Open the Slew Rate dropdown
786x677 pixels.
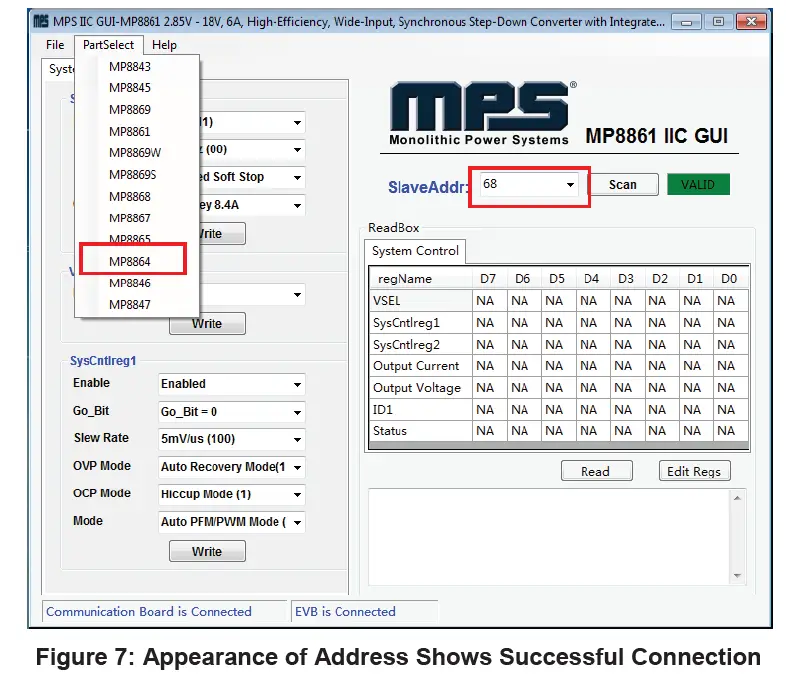pos(232,439)
